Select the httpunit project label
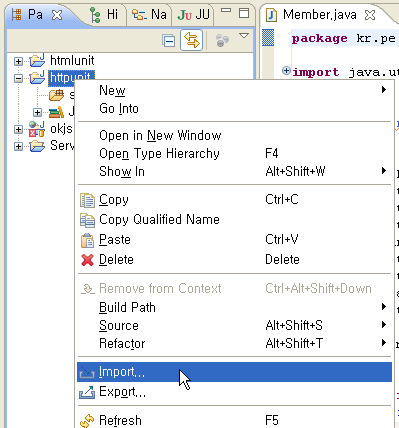The width and height of the screenshot is (399, 428). 71,77
